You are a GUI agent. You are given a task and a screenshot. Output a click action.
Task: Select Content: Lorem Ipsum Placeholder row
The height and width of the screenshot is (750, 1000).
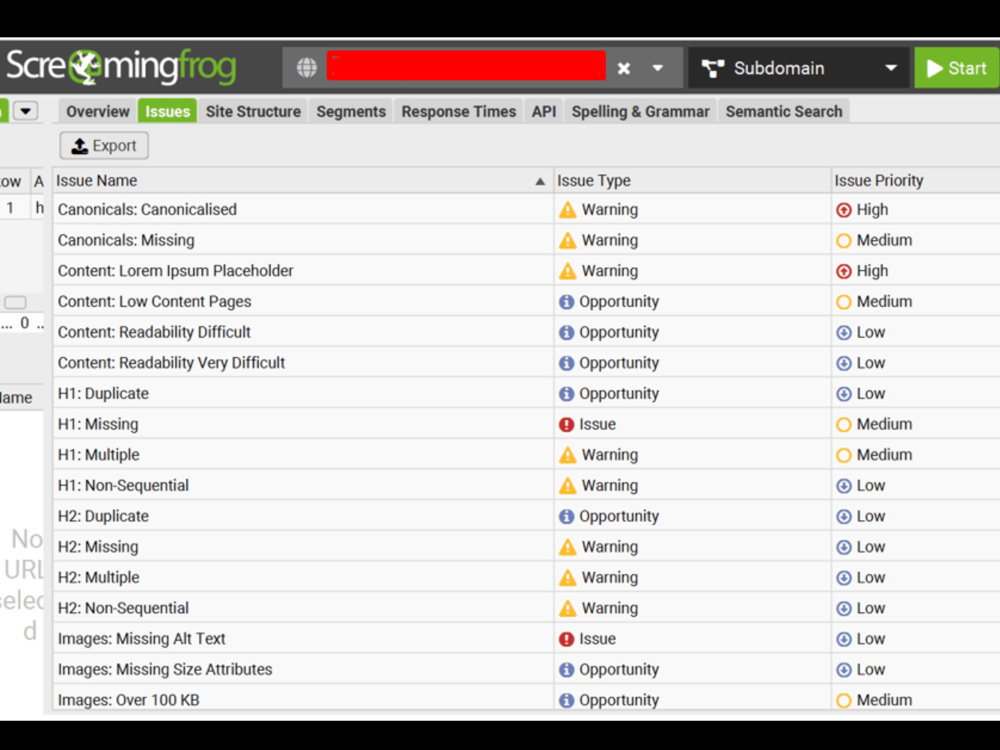(526, 270)
